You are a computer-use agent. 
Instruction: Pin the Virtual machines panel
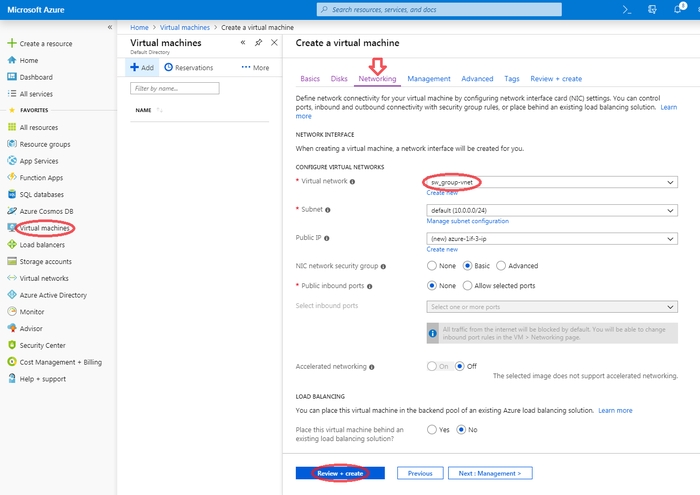tap(259, 44)
